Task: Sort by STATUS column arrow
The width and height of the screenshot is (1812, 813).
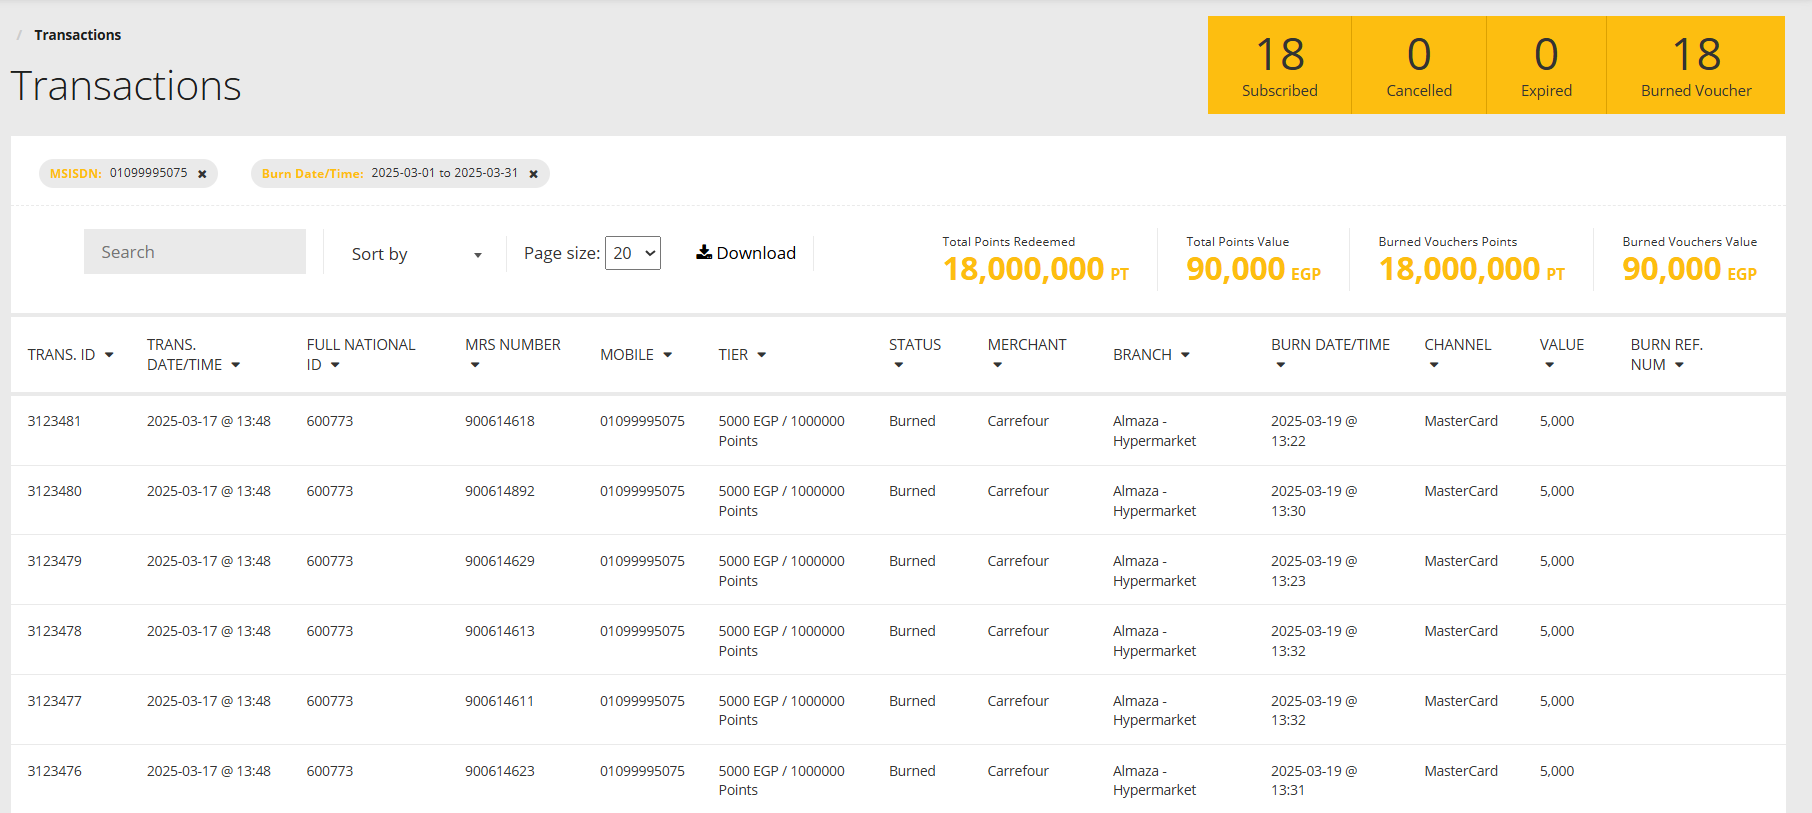Action: click(898, 365)
